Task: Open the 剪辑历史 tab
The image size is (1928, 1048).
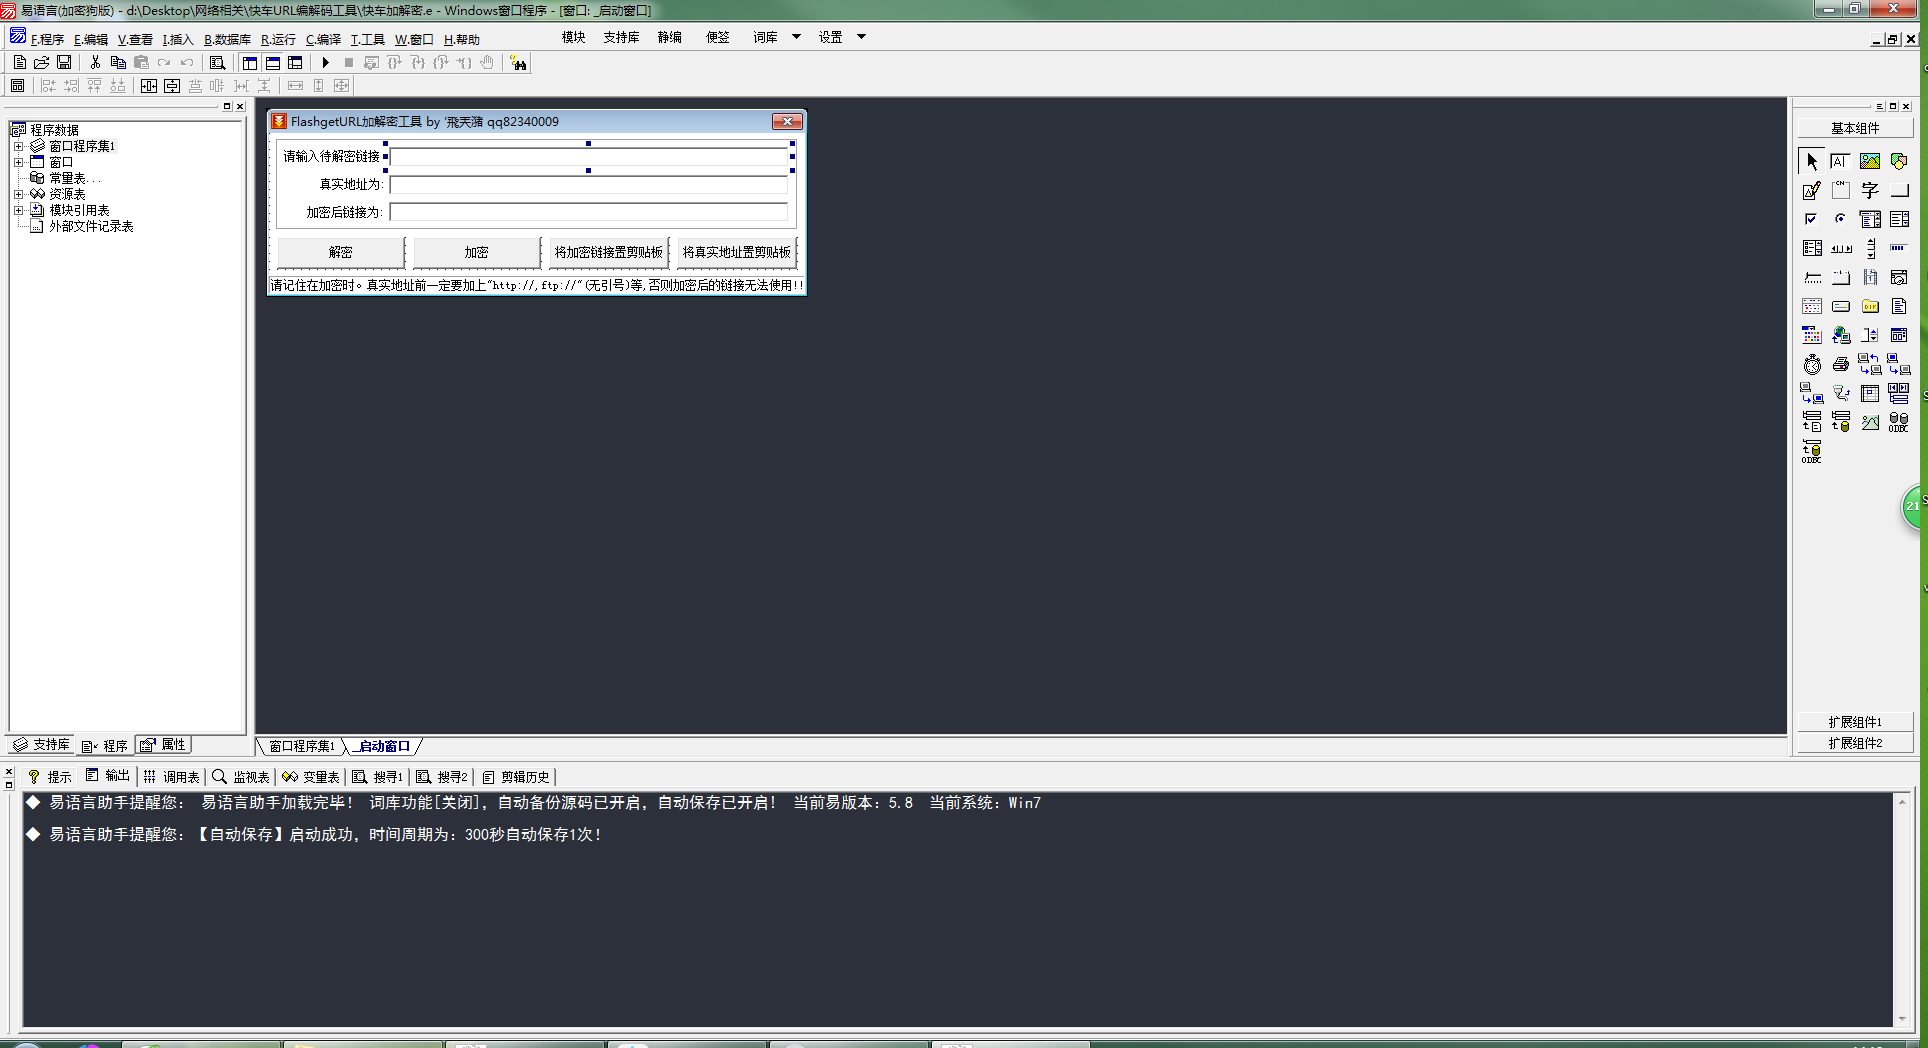Action: (x=516, y=776)
